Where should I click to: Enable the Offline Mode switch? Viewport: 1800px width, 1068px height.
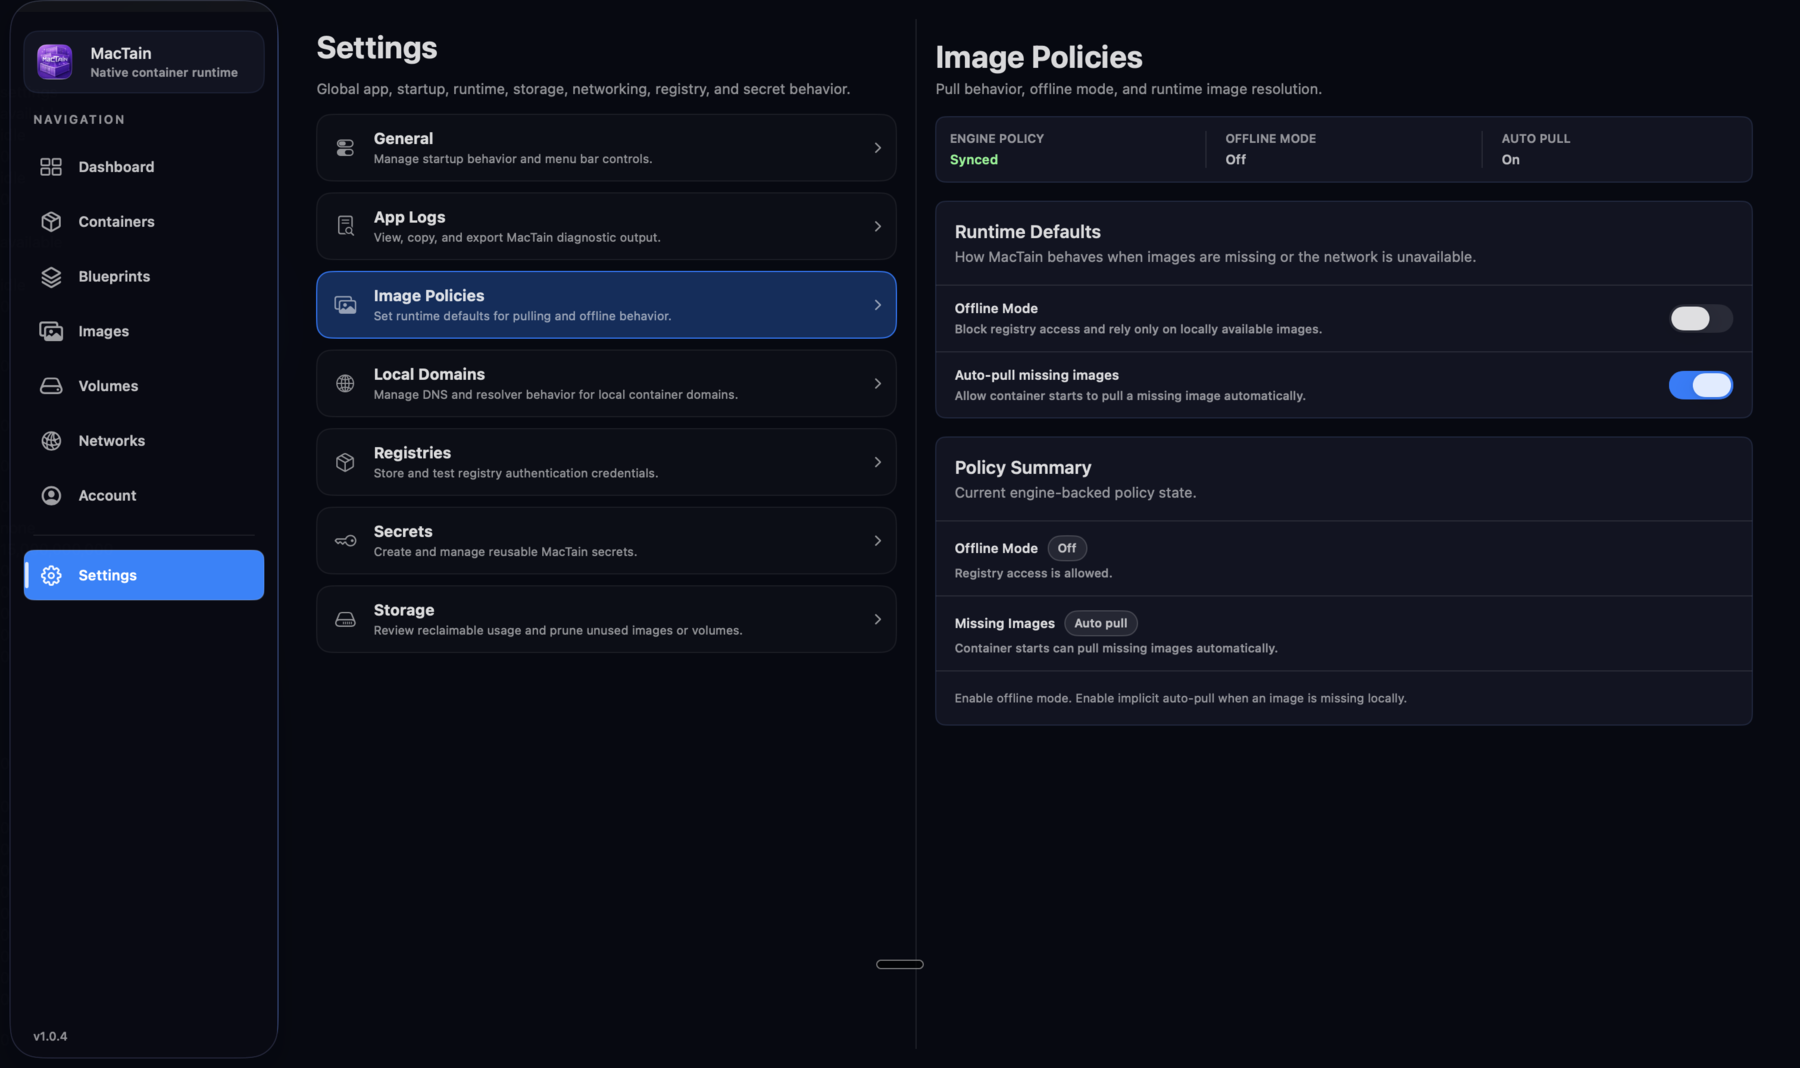coord(1700,318)
